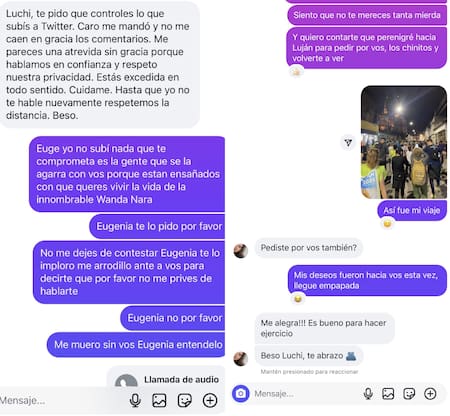Image resolution: width=450 pixels, height=416 pixels.
Task: Open the image gallery icon in right chat
Action: pos(388,394)
